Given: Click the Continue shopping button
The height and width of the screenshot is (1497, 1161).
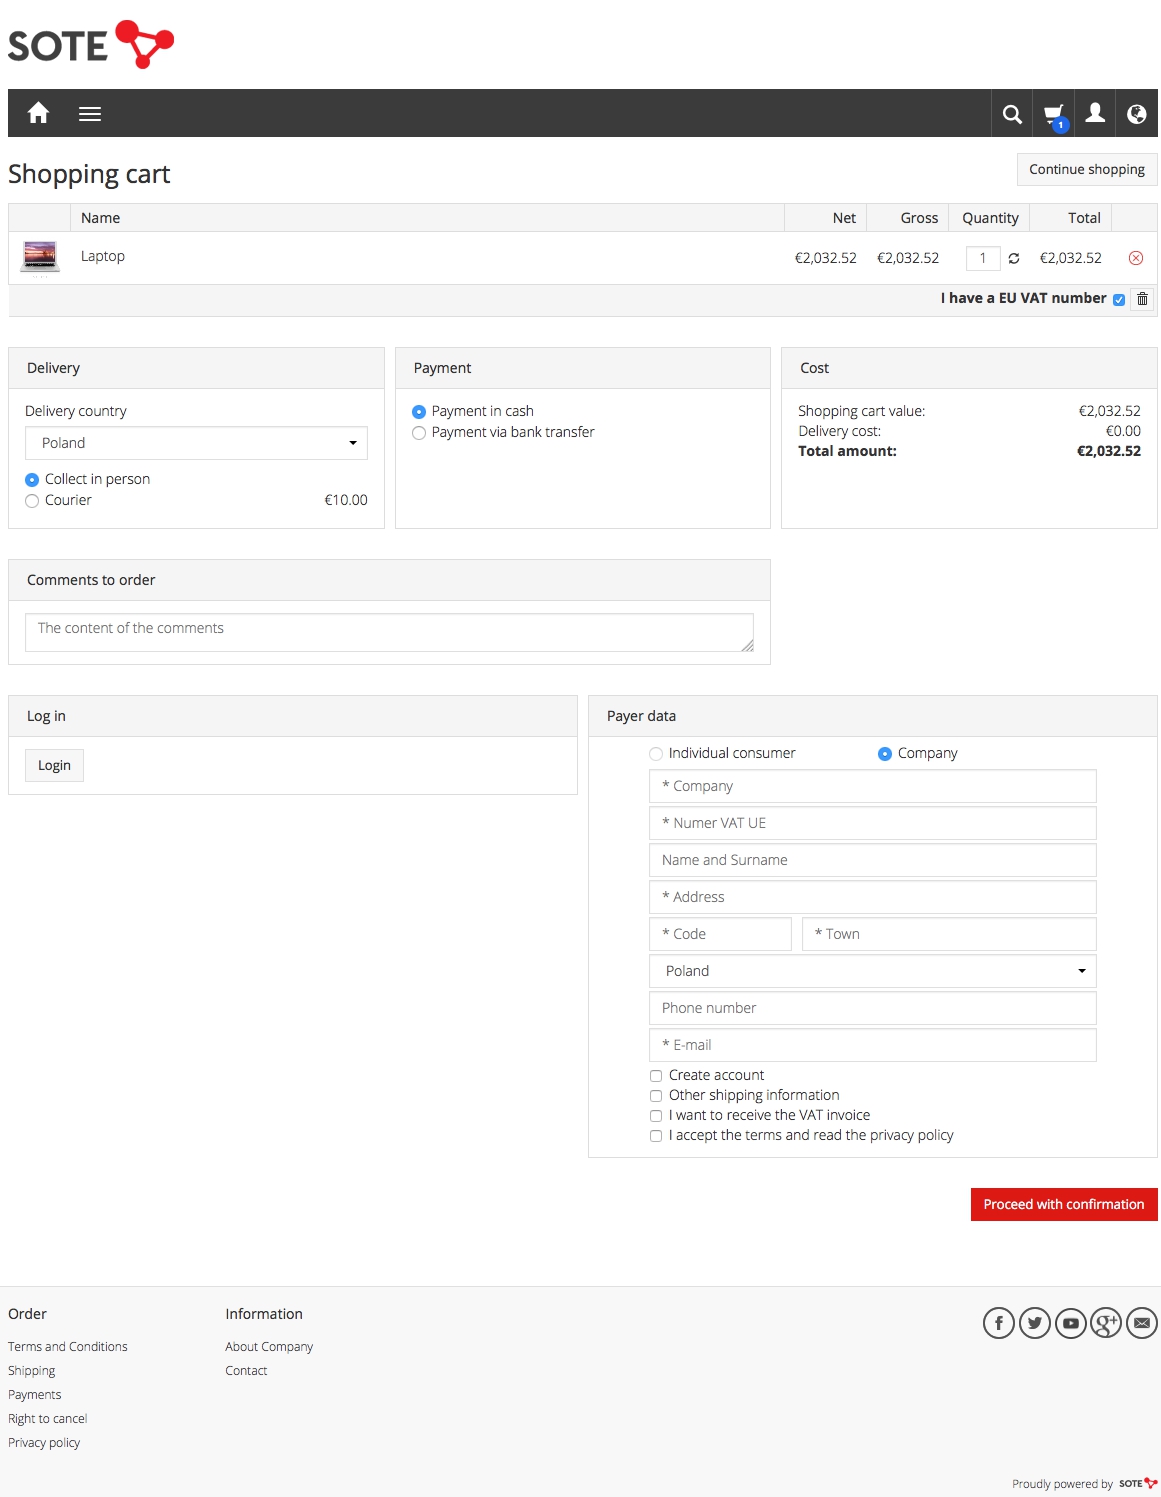Looking at the screenshot, I should (1087, 169).
